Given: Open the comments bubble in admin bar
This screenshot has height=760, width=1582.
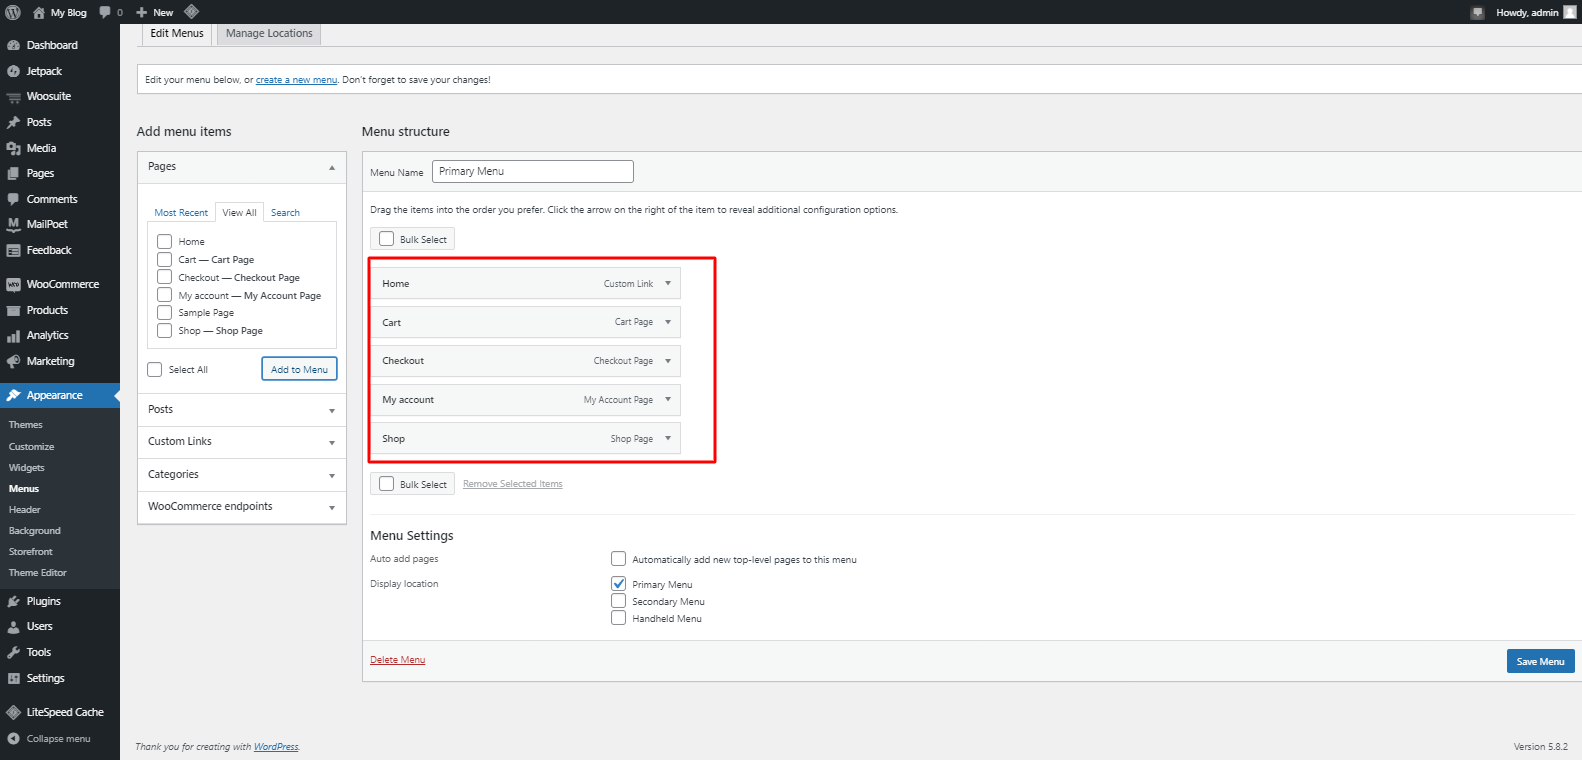Looking at the screenshot, I should 105,12.
